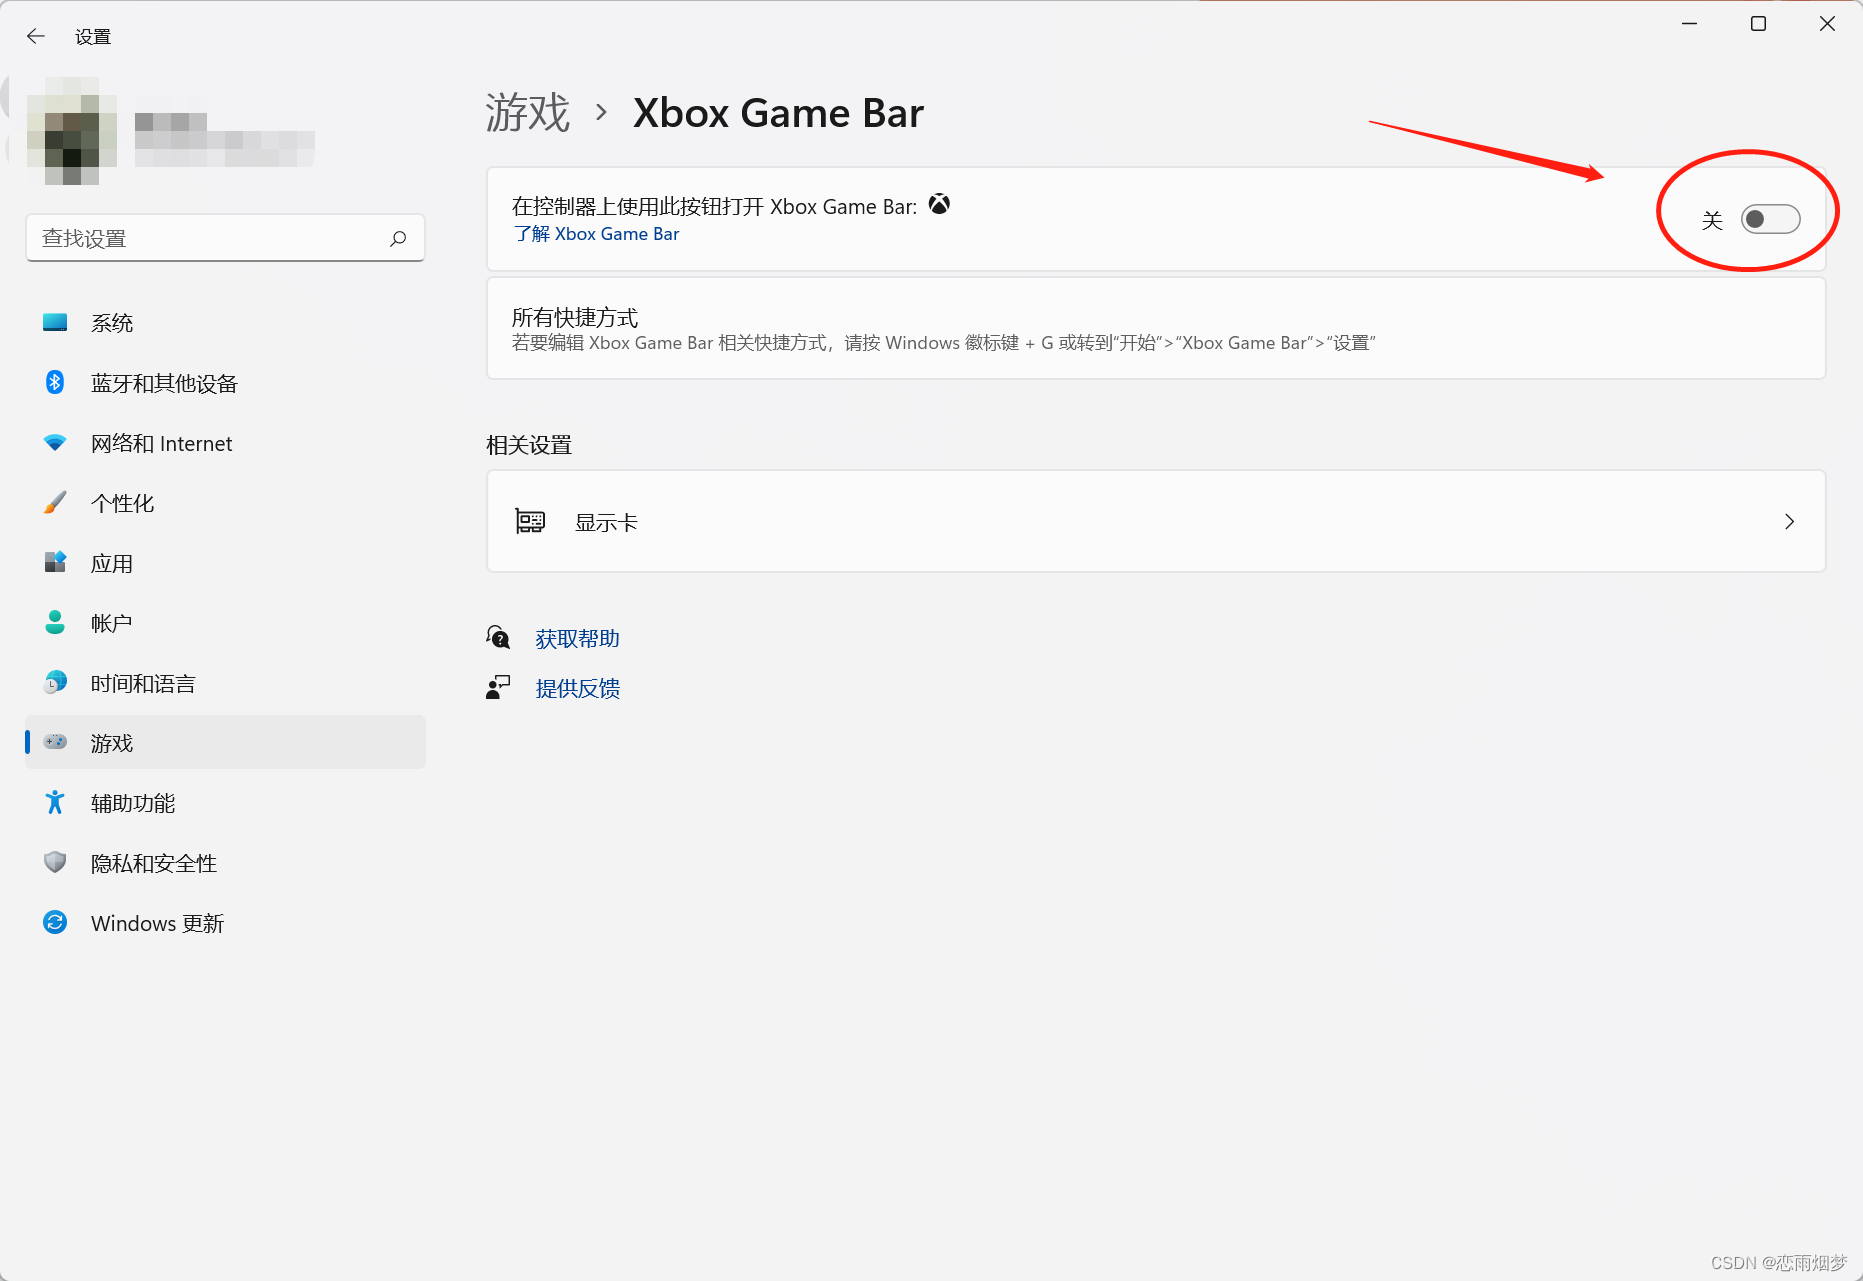Select 时间和语言 in the sidebar
1863x1281 pixels.
[x=225, y=683]
